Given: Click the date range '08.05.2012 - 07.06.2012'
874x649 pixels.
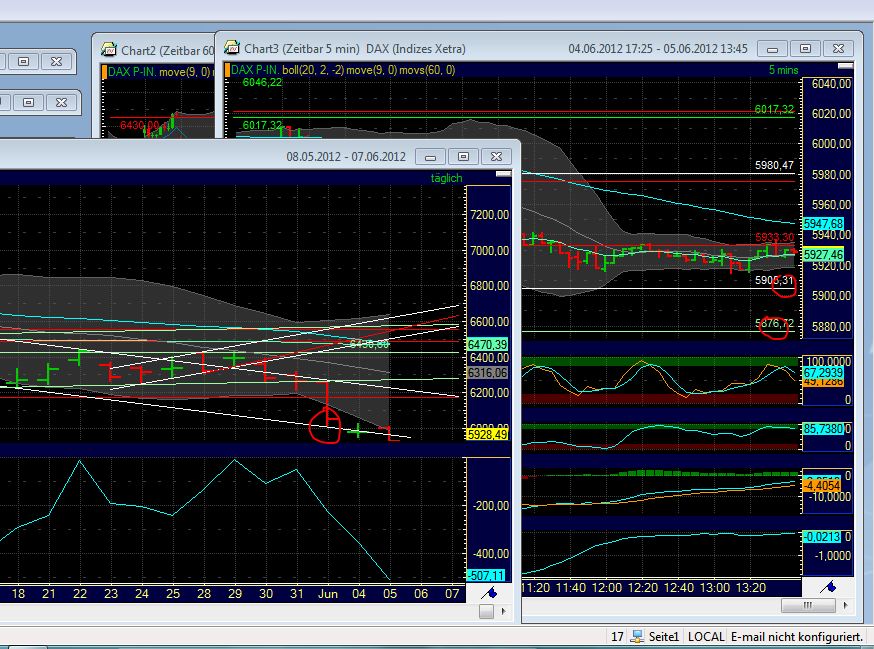Looking at the screenshot, I should click(x=346, y=157).
